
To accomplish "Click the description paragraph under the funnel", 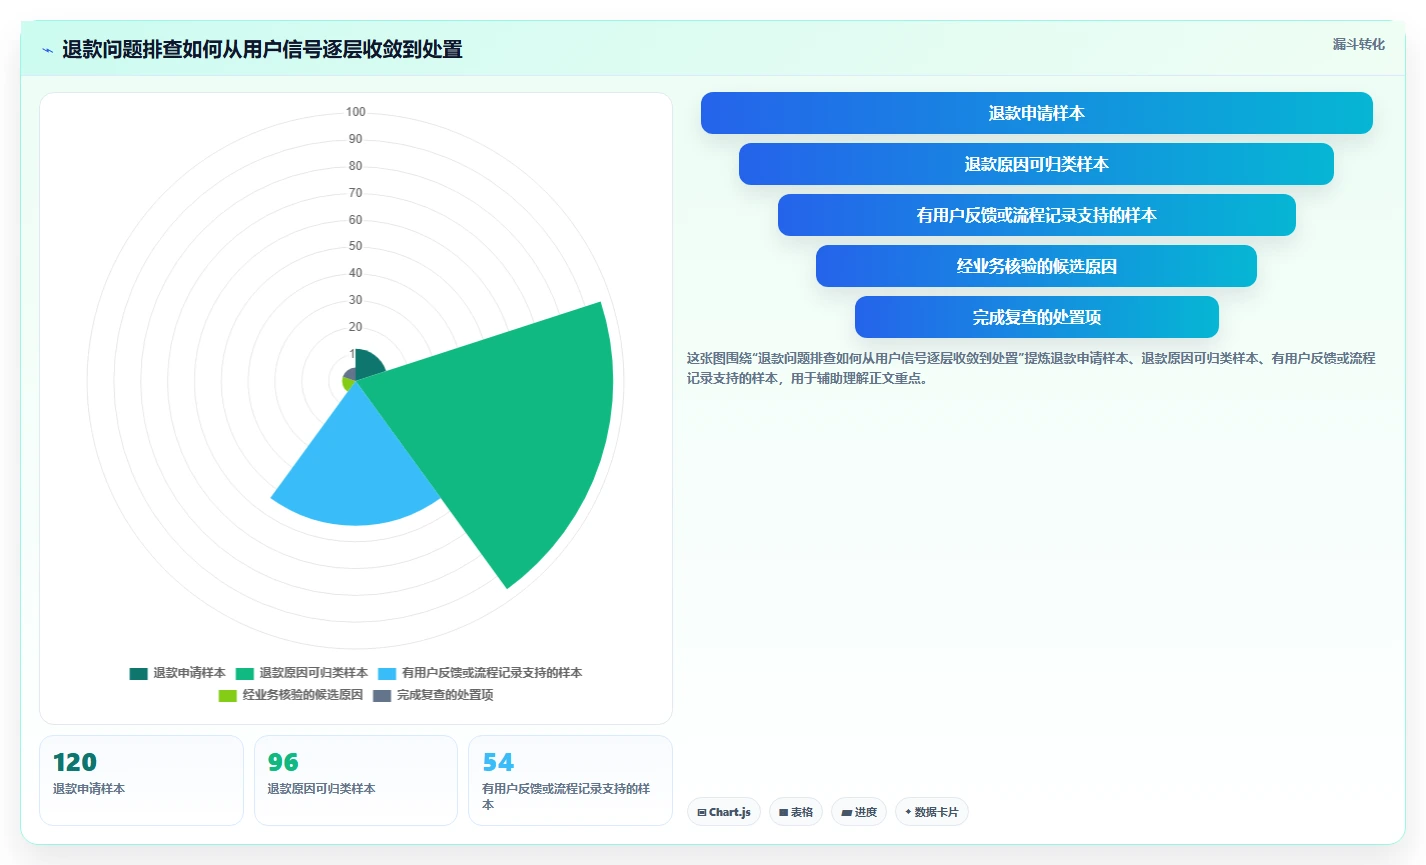I will 1031,368.
